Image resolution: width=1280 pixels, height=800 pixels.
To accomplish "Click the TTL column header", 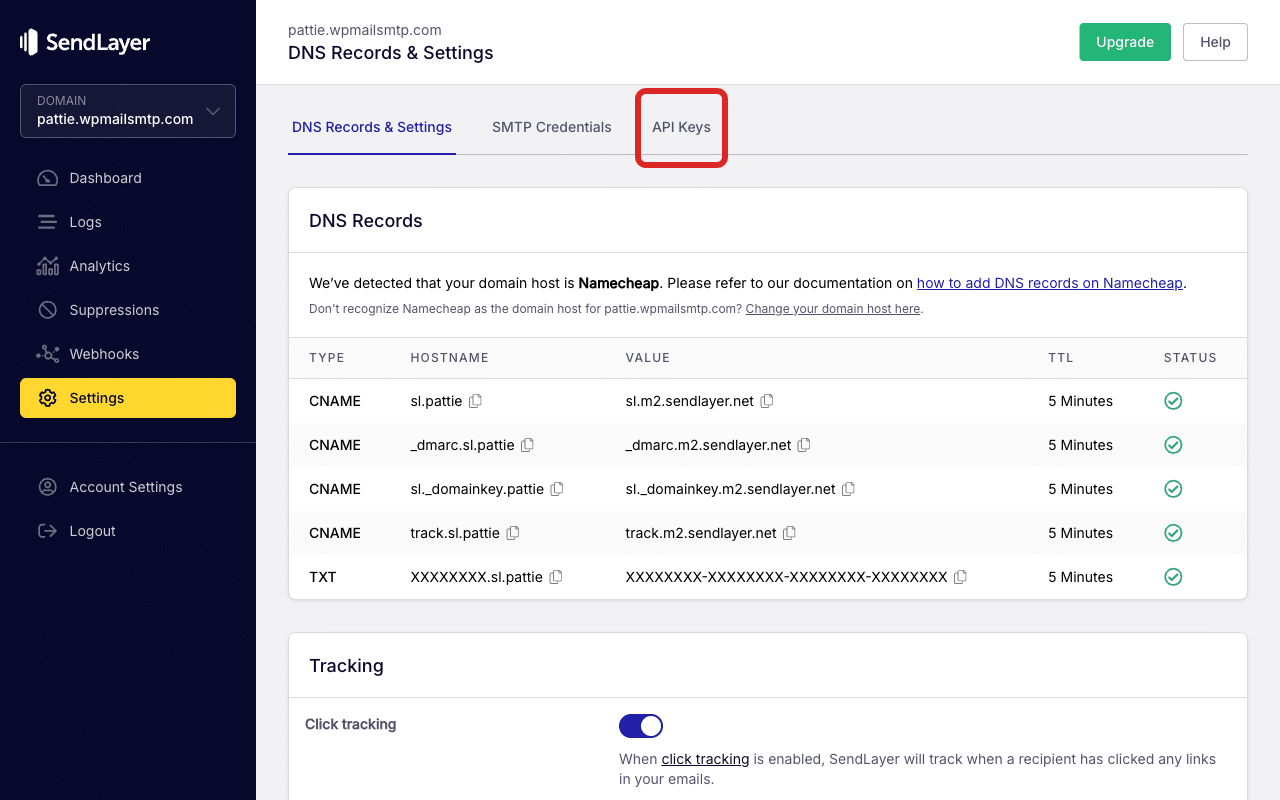I will coord(1060,358).
